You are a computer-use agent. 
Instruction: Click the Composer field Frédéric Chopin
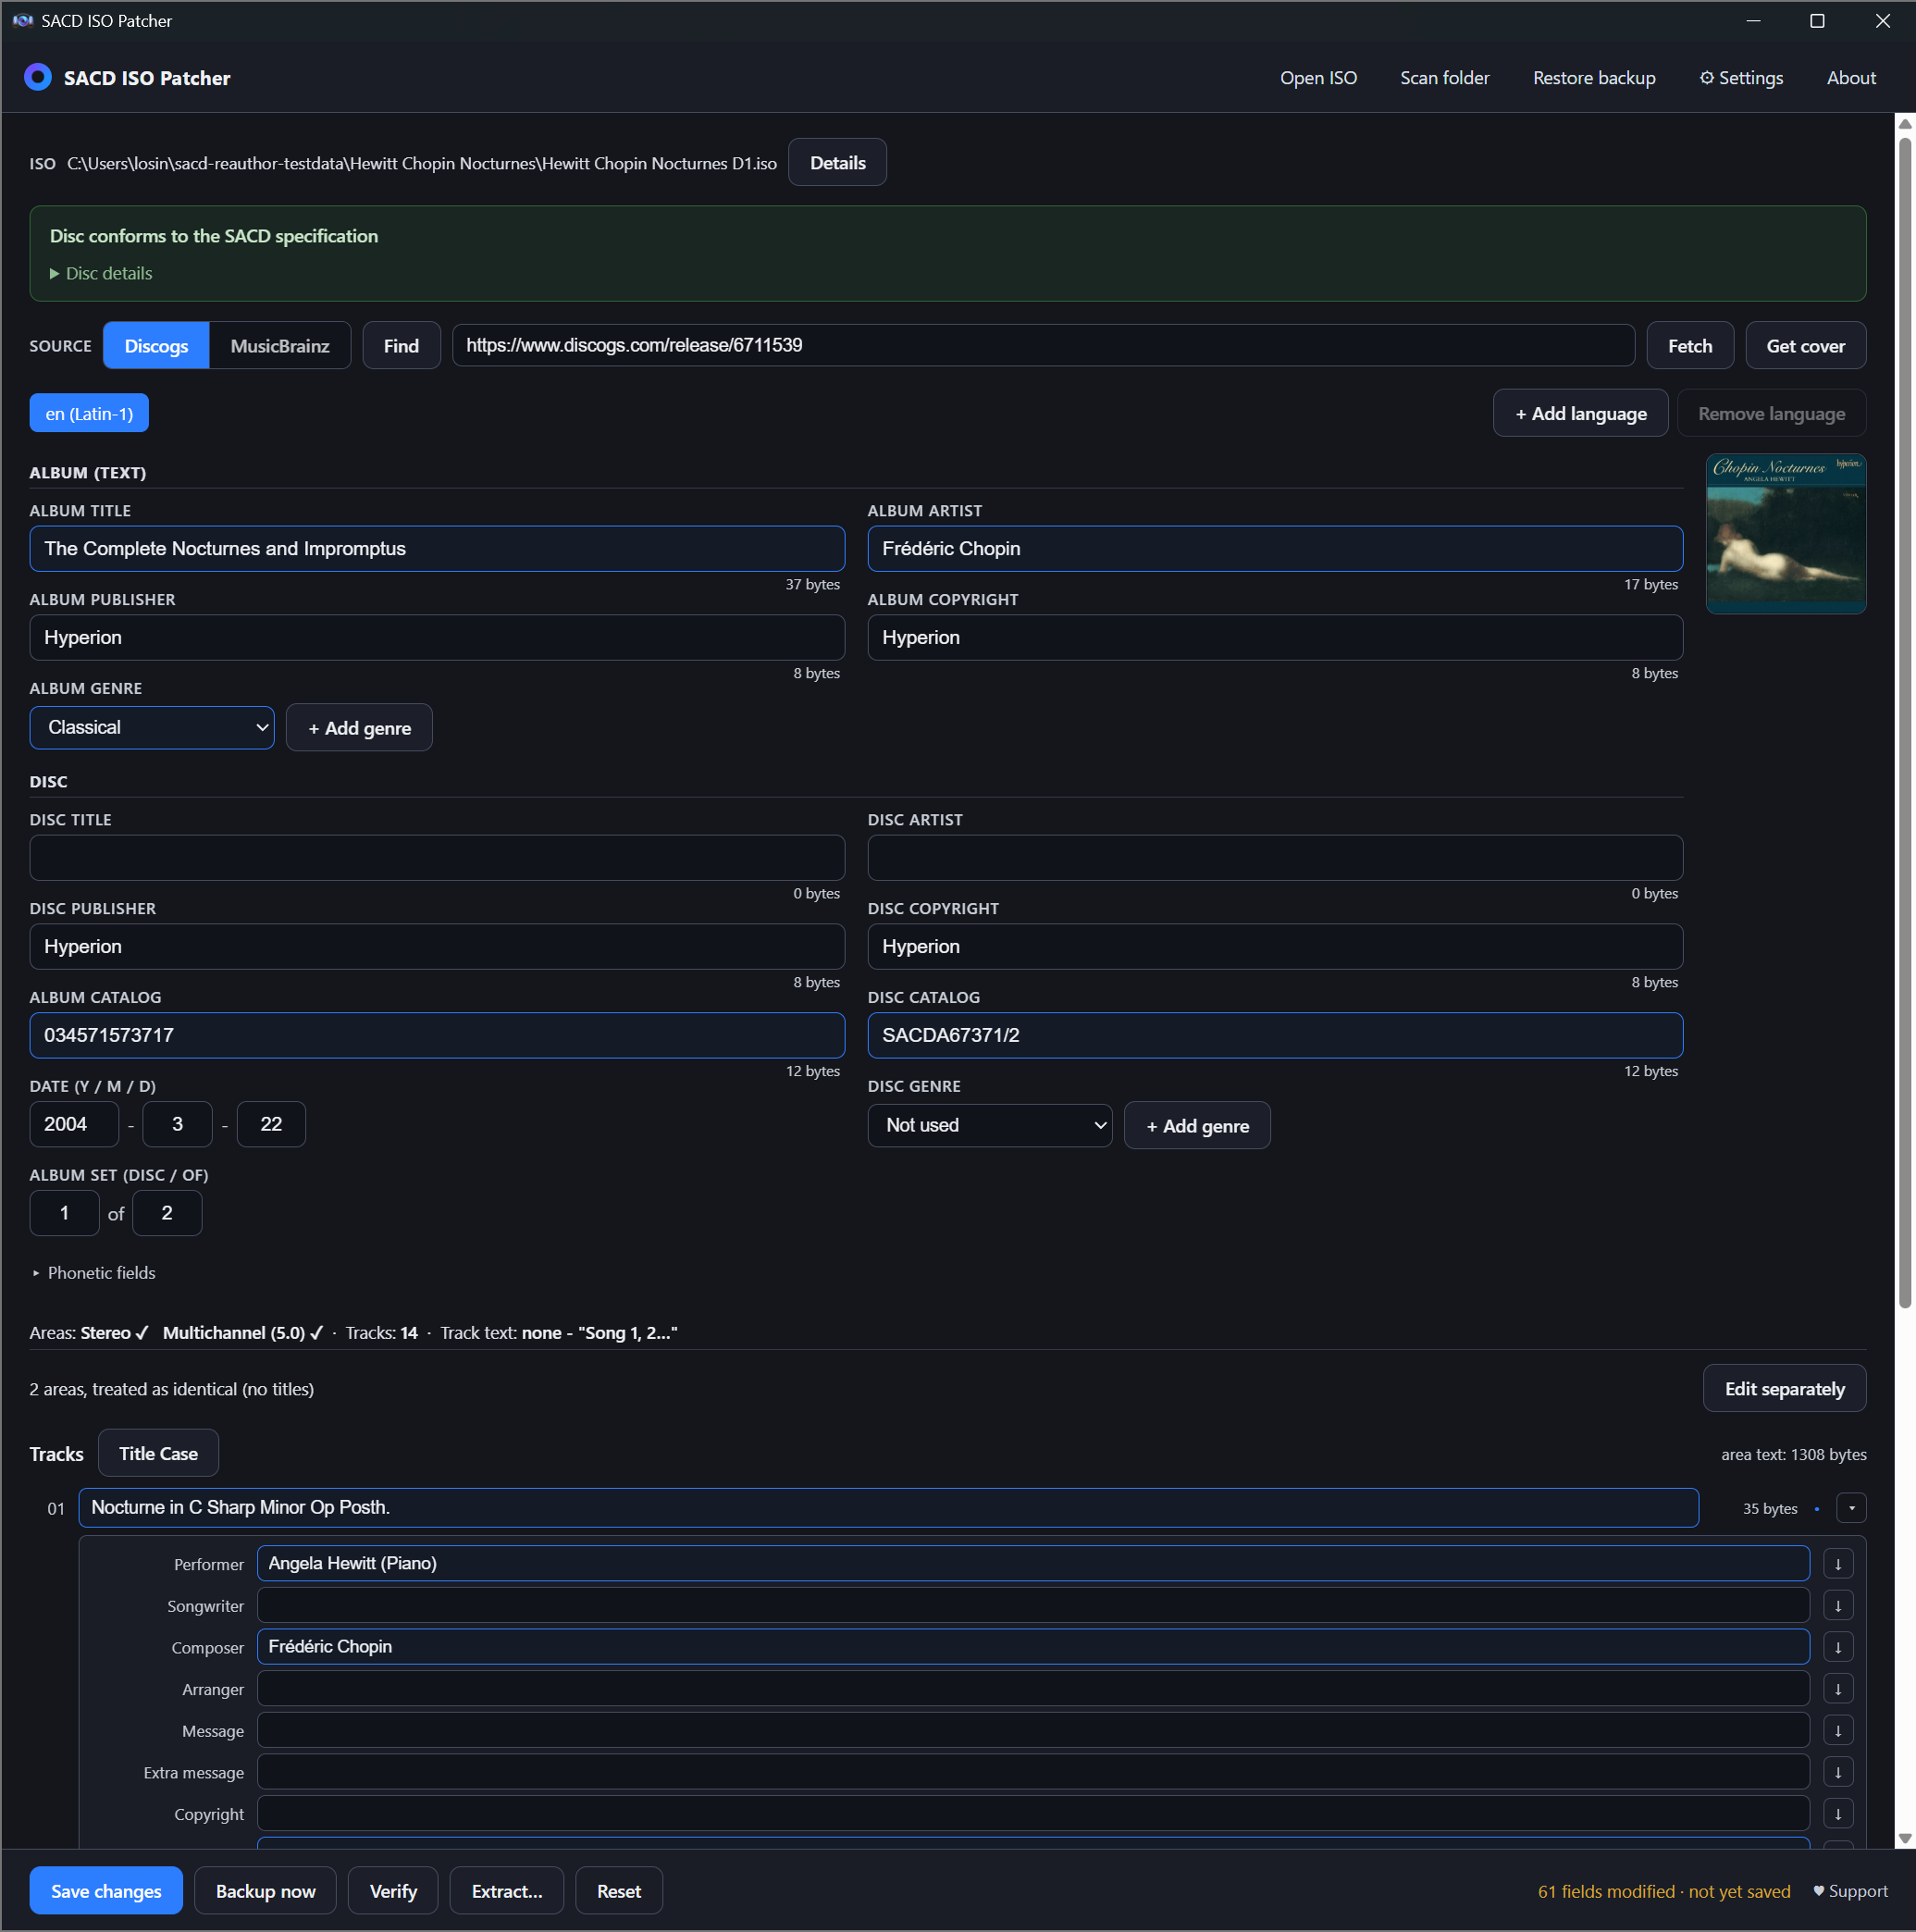1033,1647
